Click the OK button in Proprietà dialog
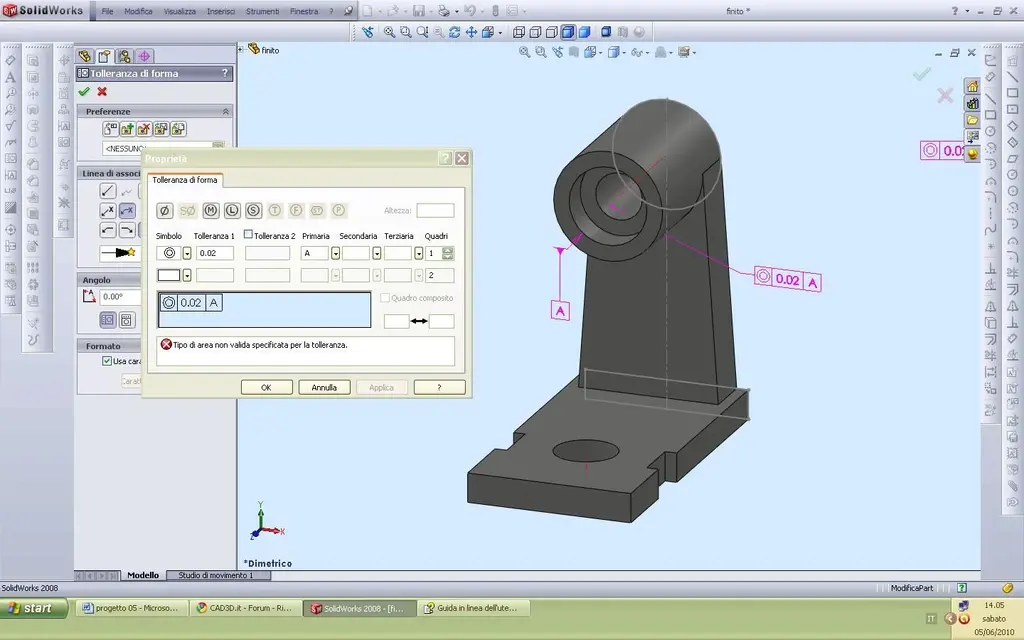Screen dimensions: 1024x640 coord(266,387)
